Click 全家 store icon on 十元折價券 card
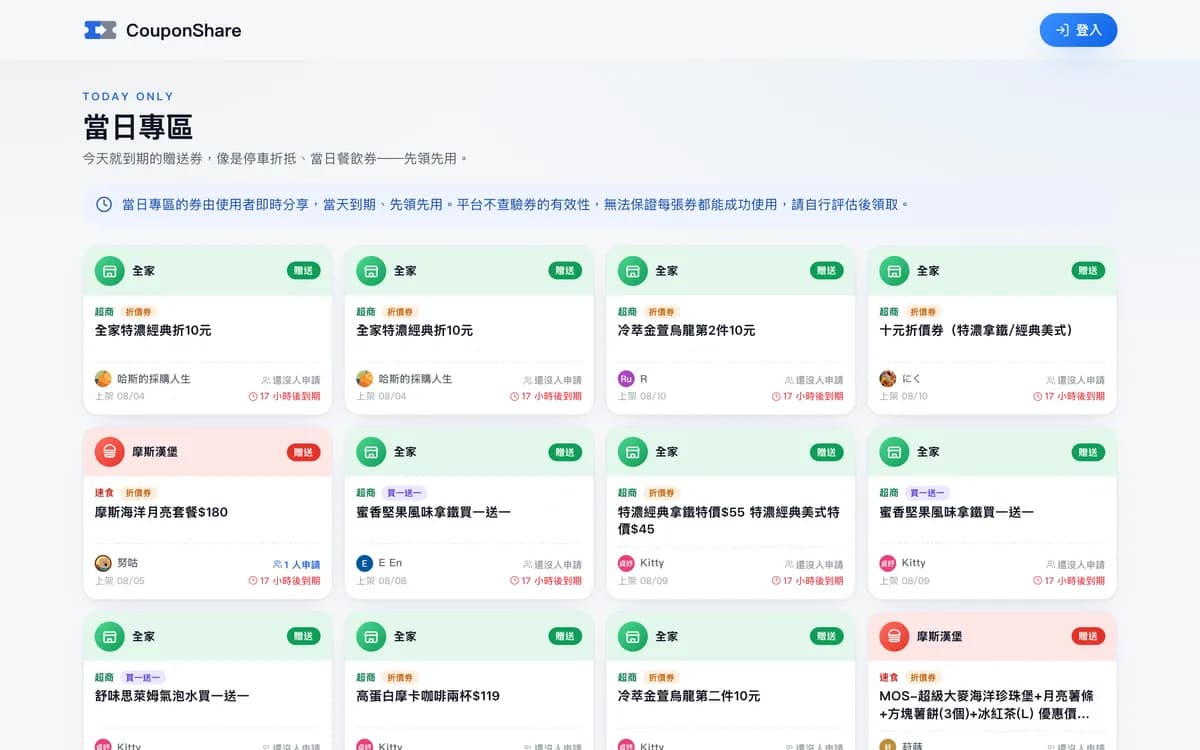This screenshot has width=1200, height=750. point(894,271)
